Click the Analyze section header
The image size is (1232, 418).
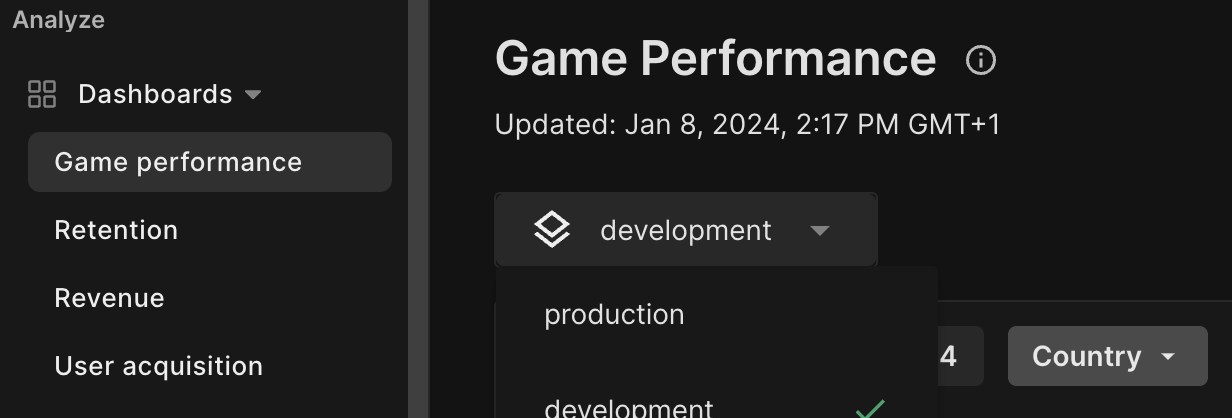58,20
